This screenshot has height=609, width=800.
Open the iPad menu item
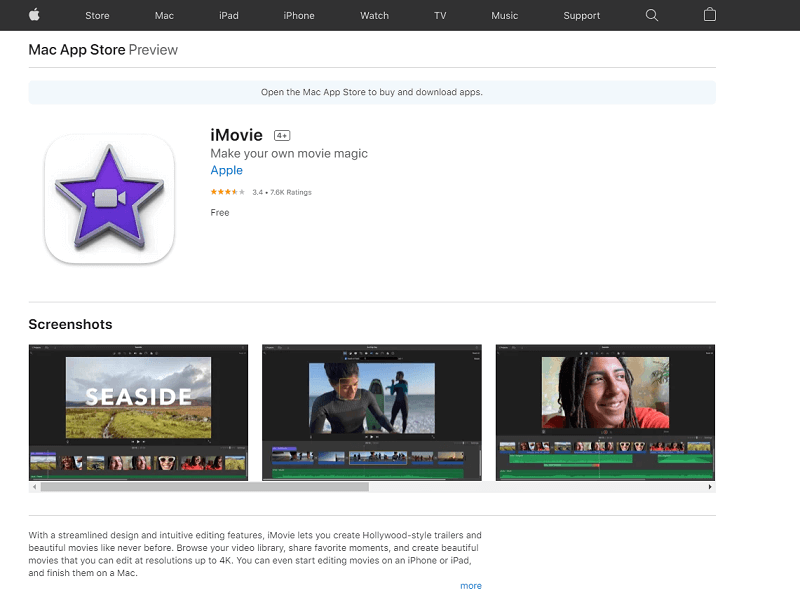point(229,16)
